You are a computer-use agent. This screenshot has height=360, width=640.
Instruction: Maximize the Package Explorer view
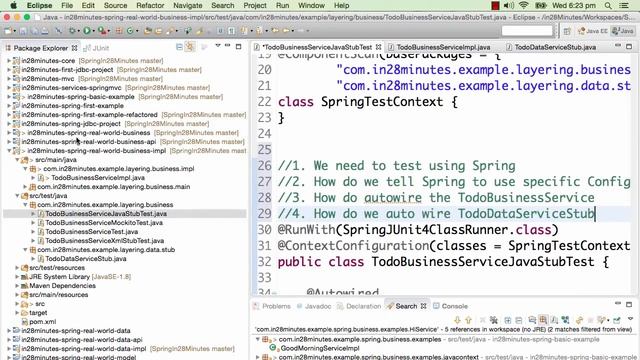click(x=238, y=46)
